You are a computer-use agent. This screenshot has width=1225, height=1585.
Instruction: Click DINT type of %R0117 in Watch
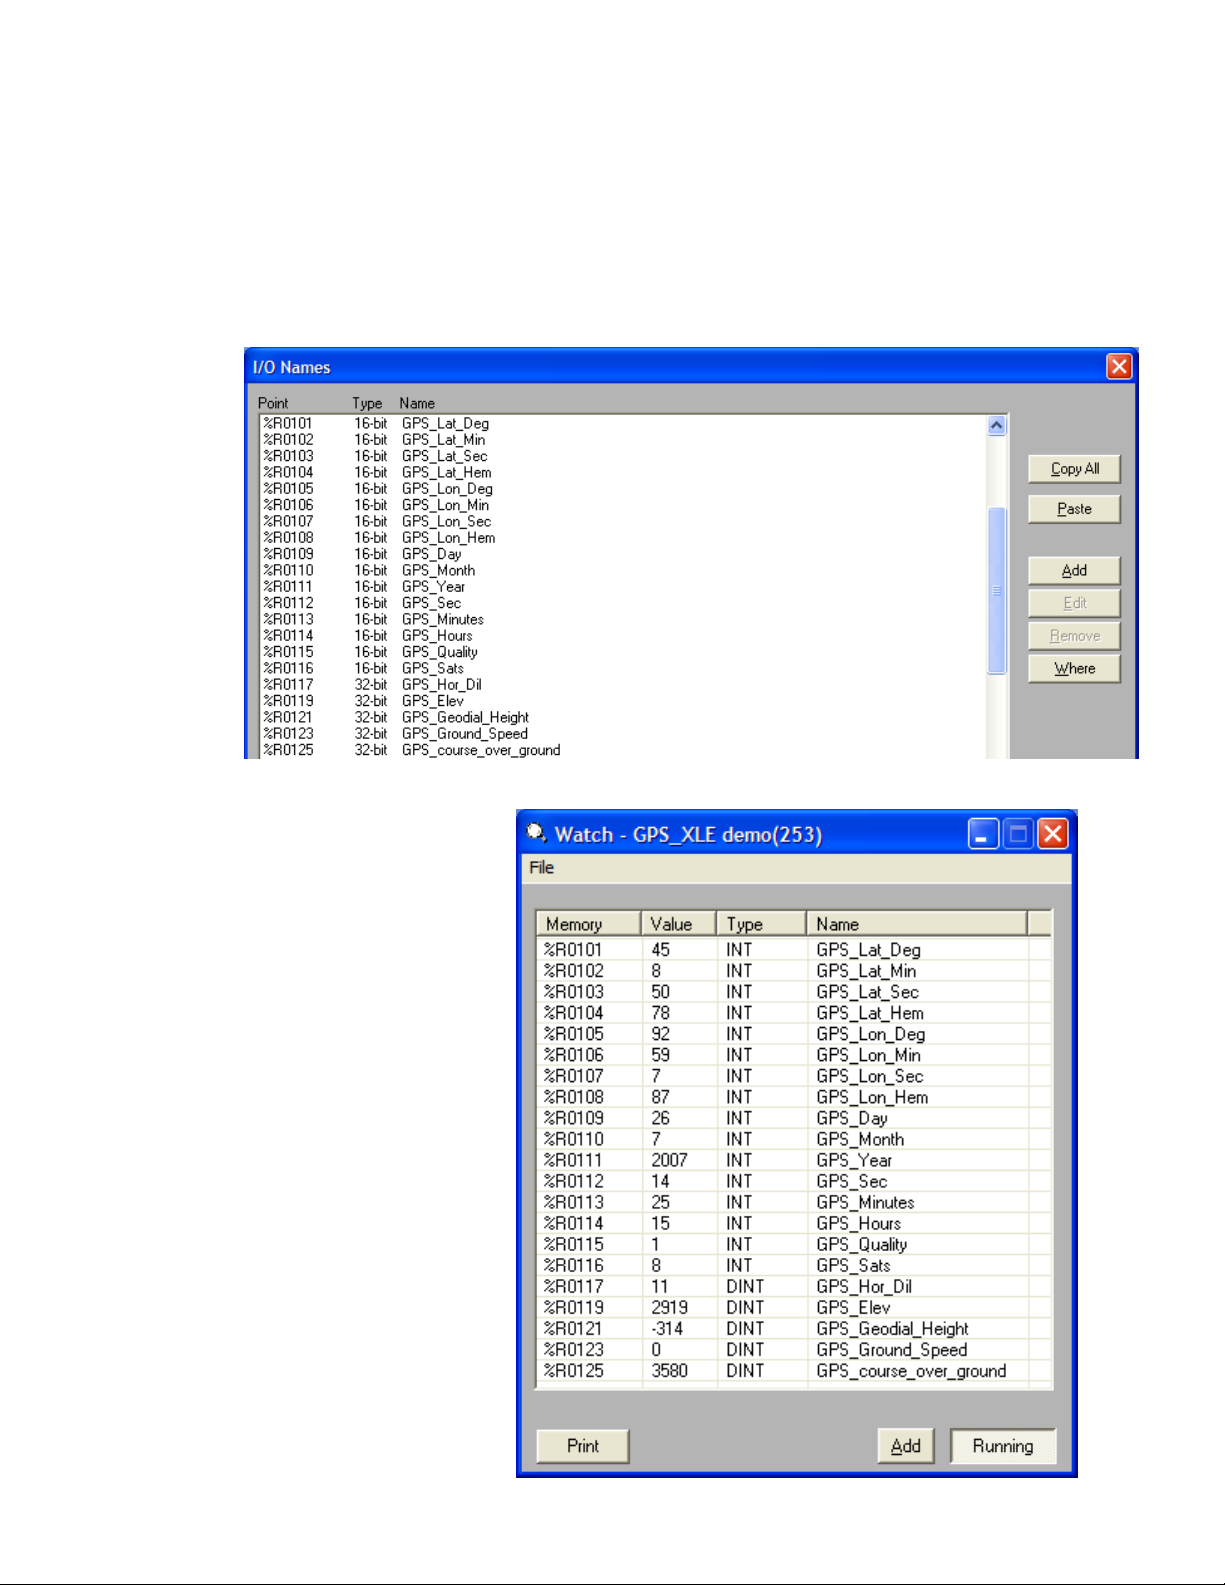(x=745, y=1286)
